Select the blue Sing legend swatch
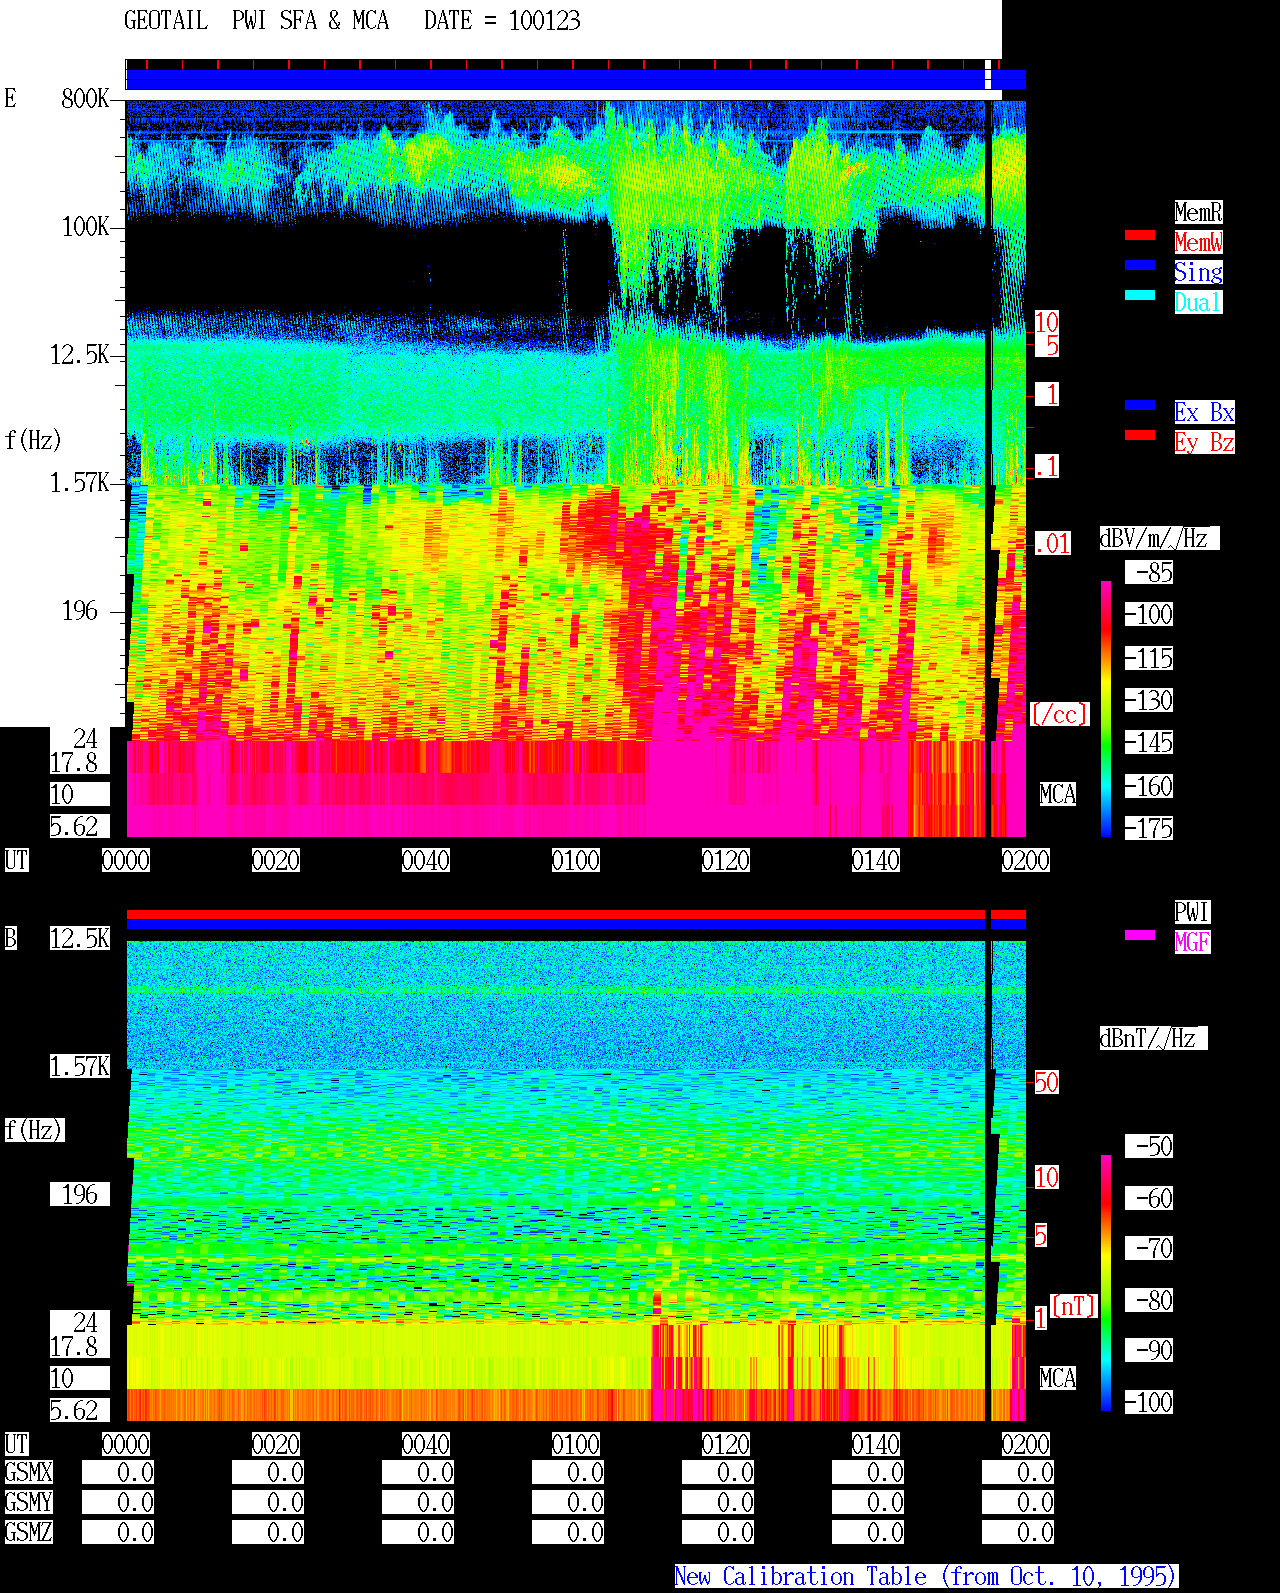 tap(1140, 265)
